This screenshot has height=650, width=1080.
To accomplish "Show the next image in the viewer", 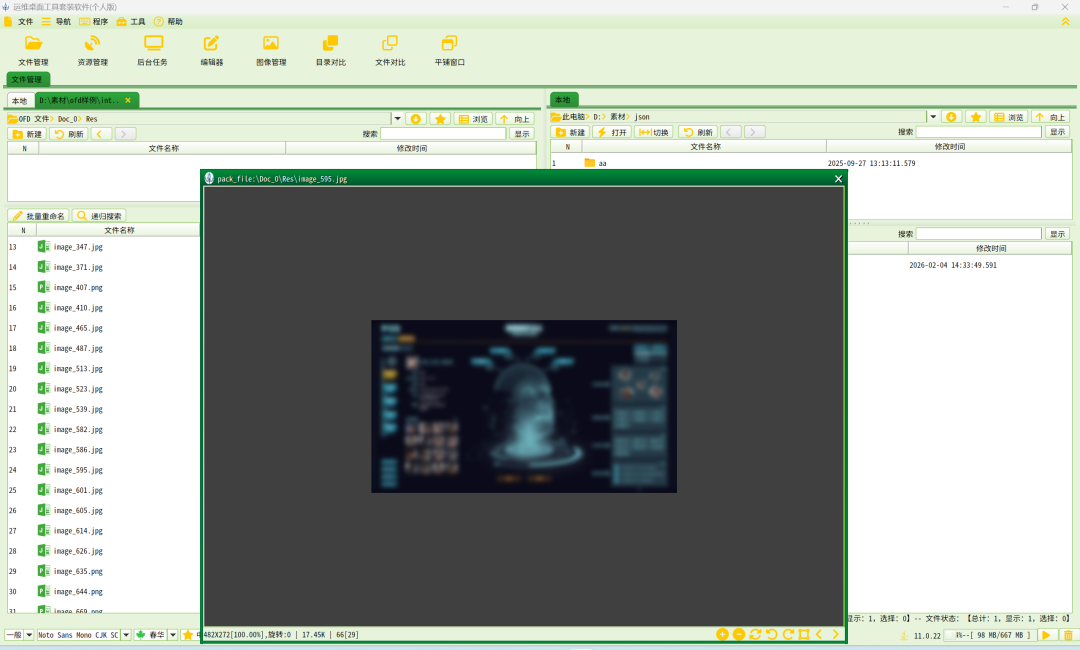I will point(835,634).
